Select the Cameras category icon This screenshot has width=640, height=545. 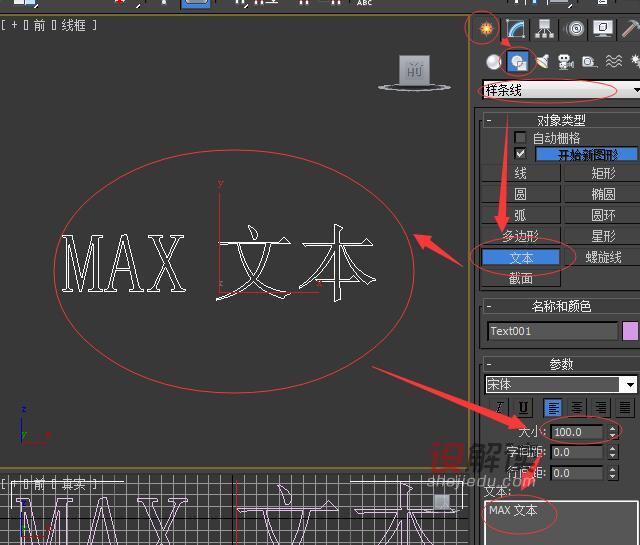566,62
